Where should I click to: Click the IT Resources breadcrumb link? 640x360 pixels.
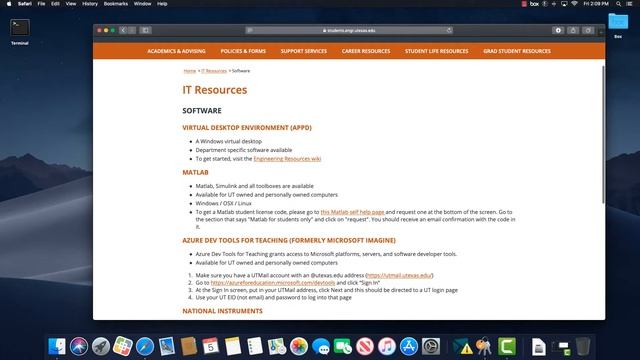214,71
